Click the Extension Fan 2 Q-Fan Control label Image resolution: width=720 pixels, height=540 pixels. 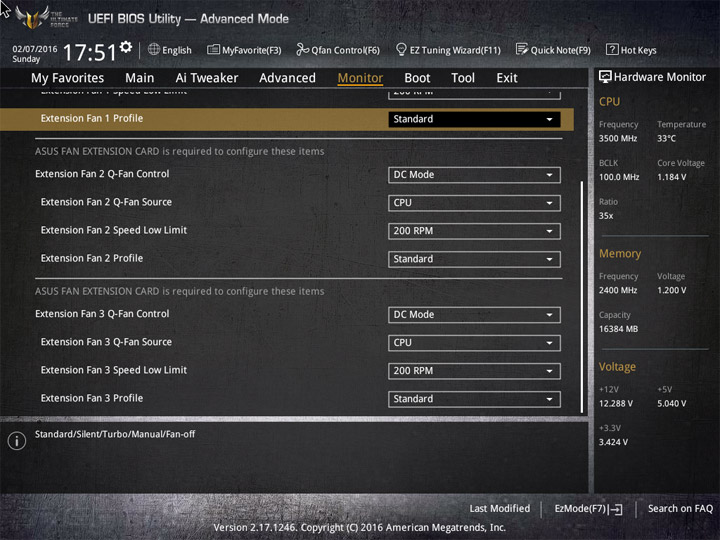[x=102, y=174]
